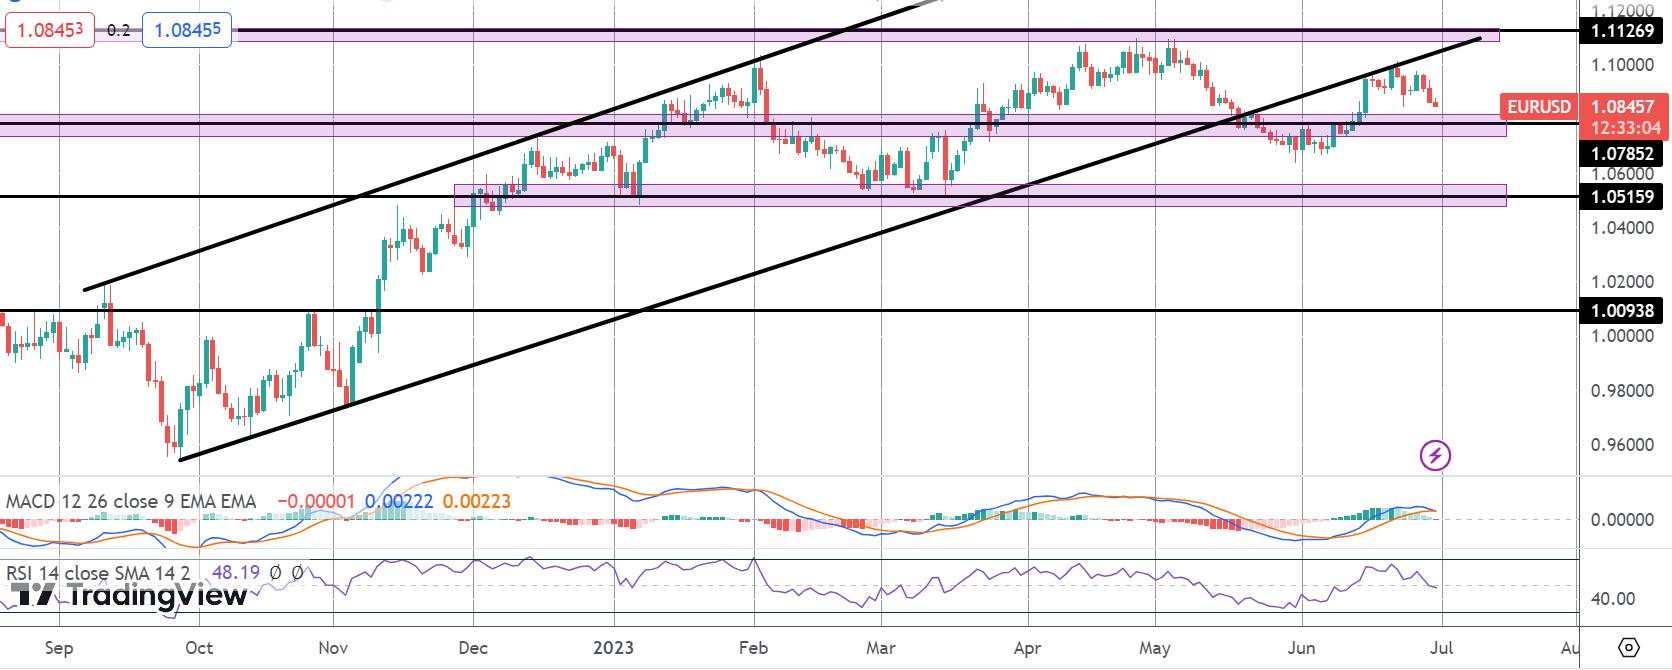Click the RSI value 48.19
The height and width of the screenshot is (670, 1672).
pyautogui.click(x=236, y=574)
